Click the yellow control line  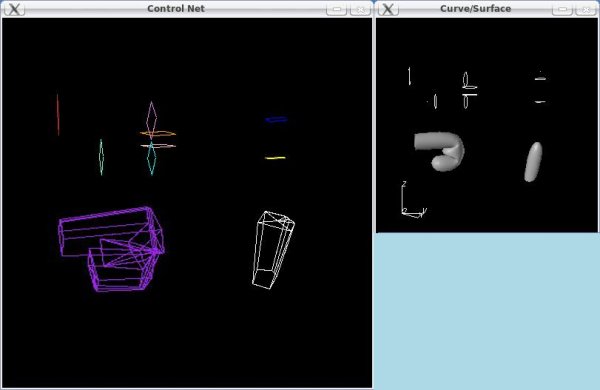pos(275,158)
